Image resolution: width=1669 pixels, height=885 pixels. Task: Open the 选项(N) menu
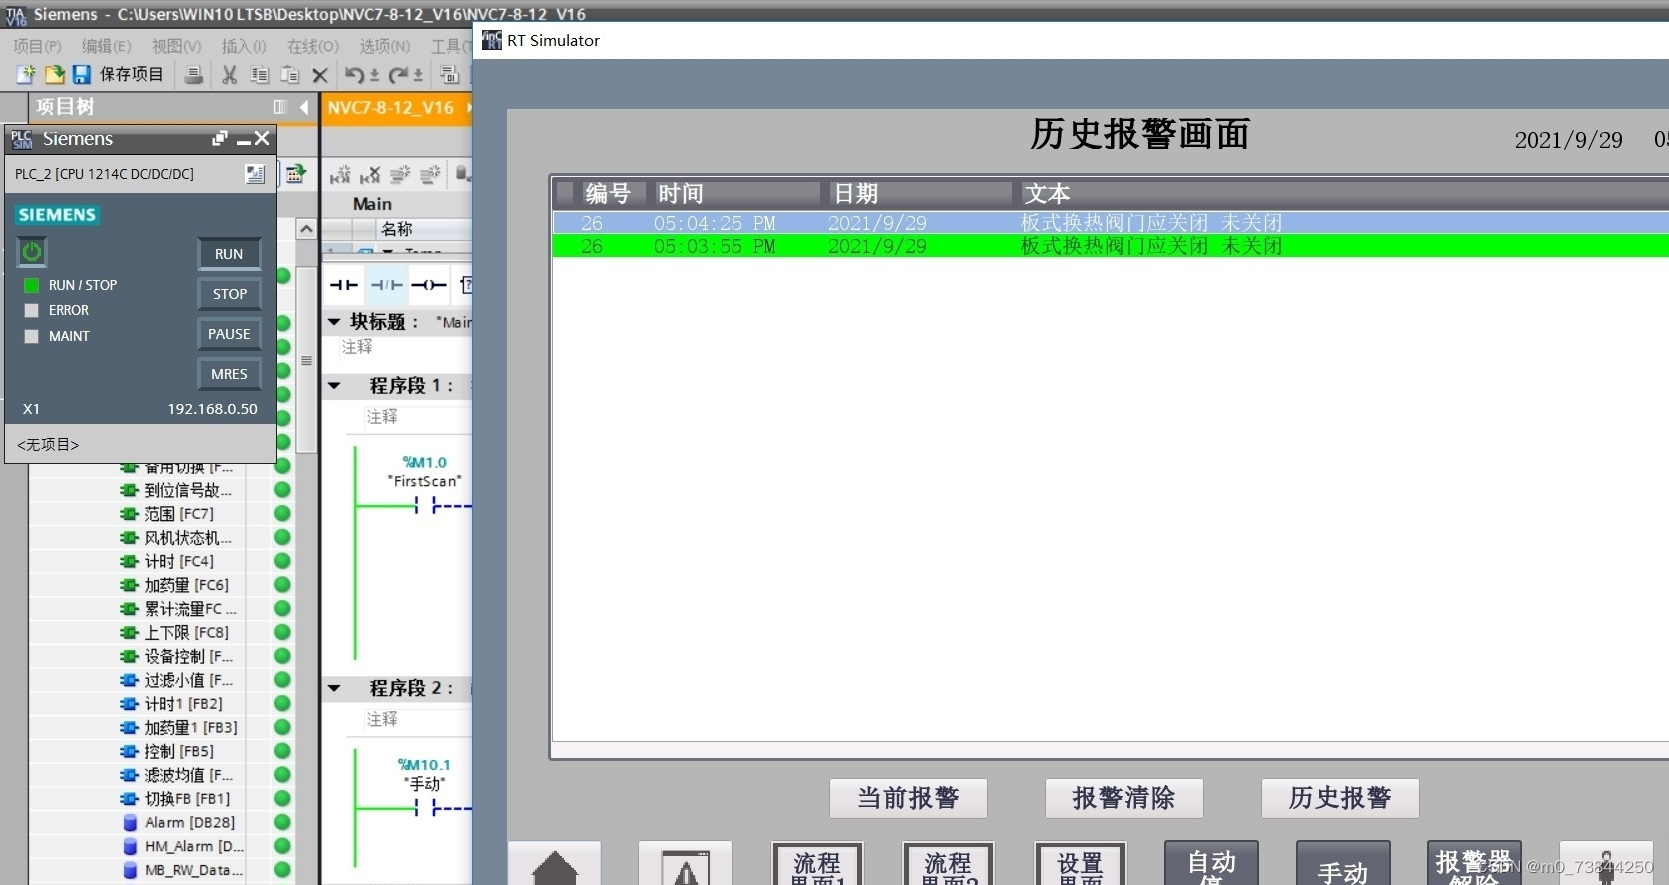click(x=384, y=46)
